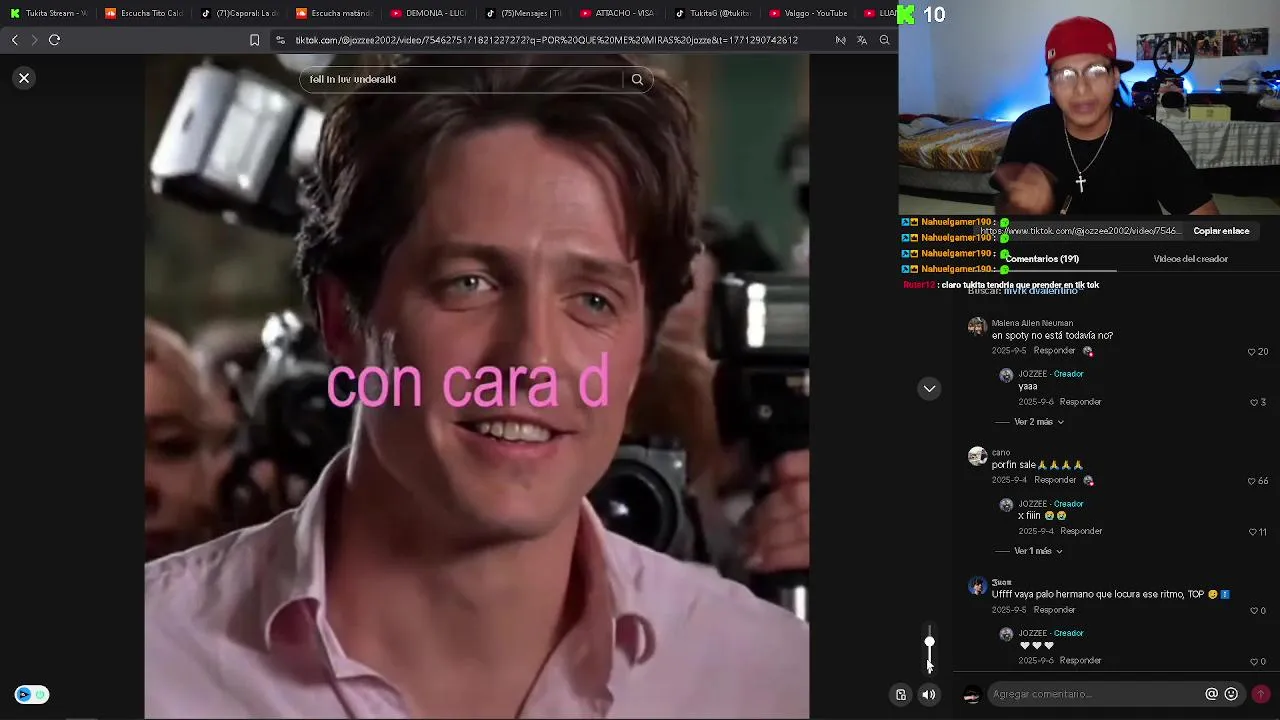
Task: Like cano's comment with 66 likes
Action: click(1251, 481)
